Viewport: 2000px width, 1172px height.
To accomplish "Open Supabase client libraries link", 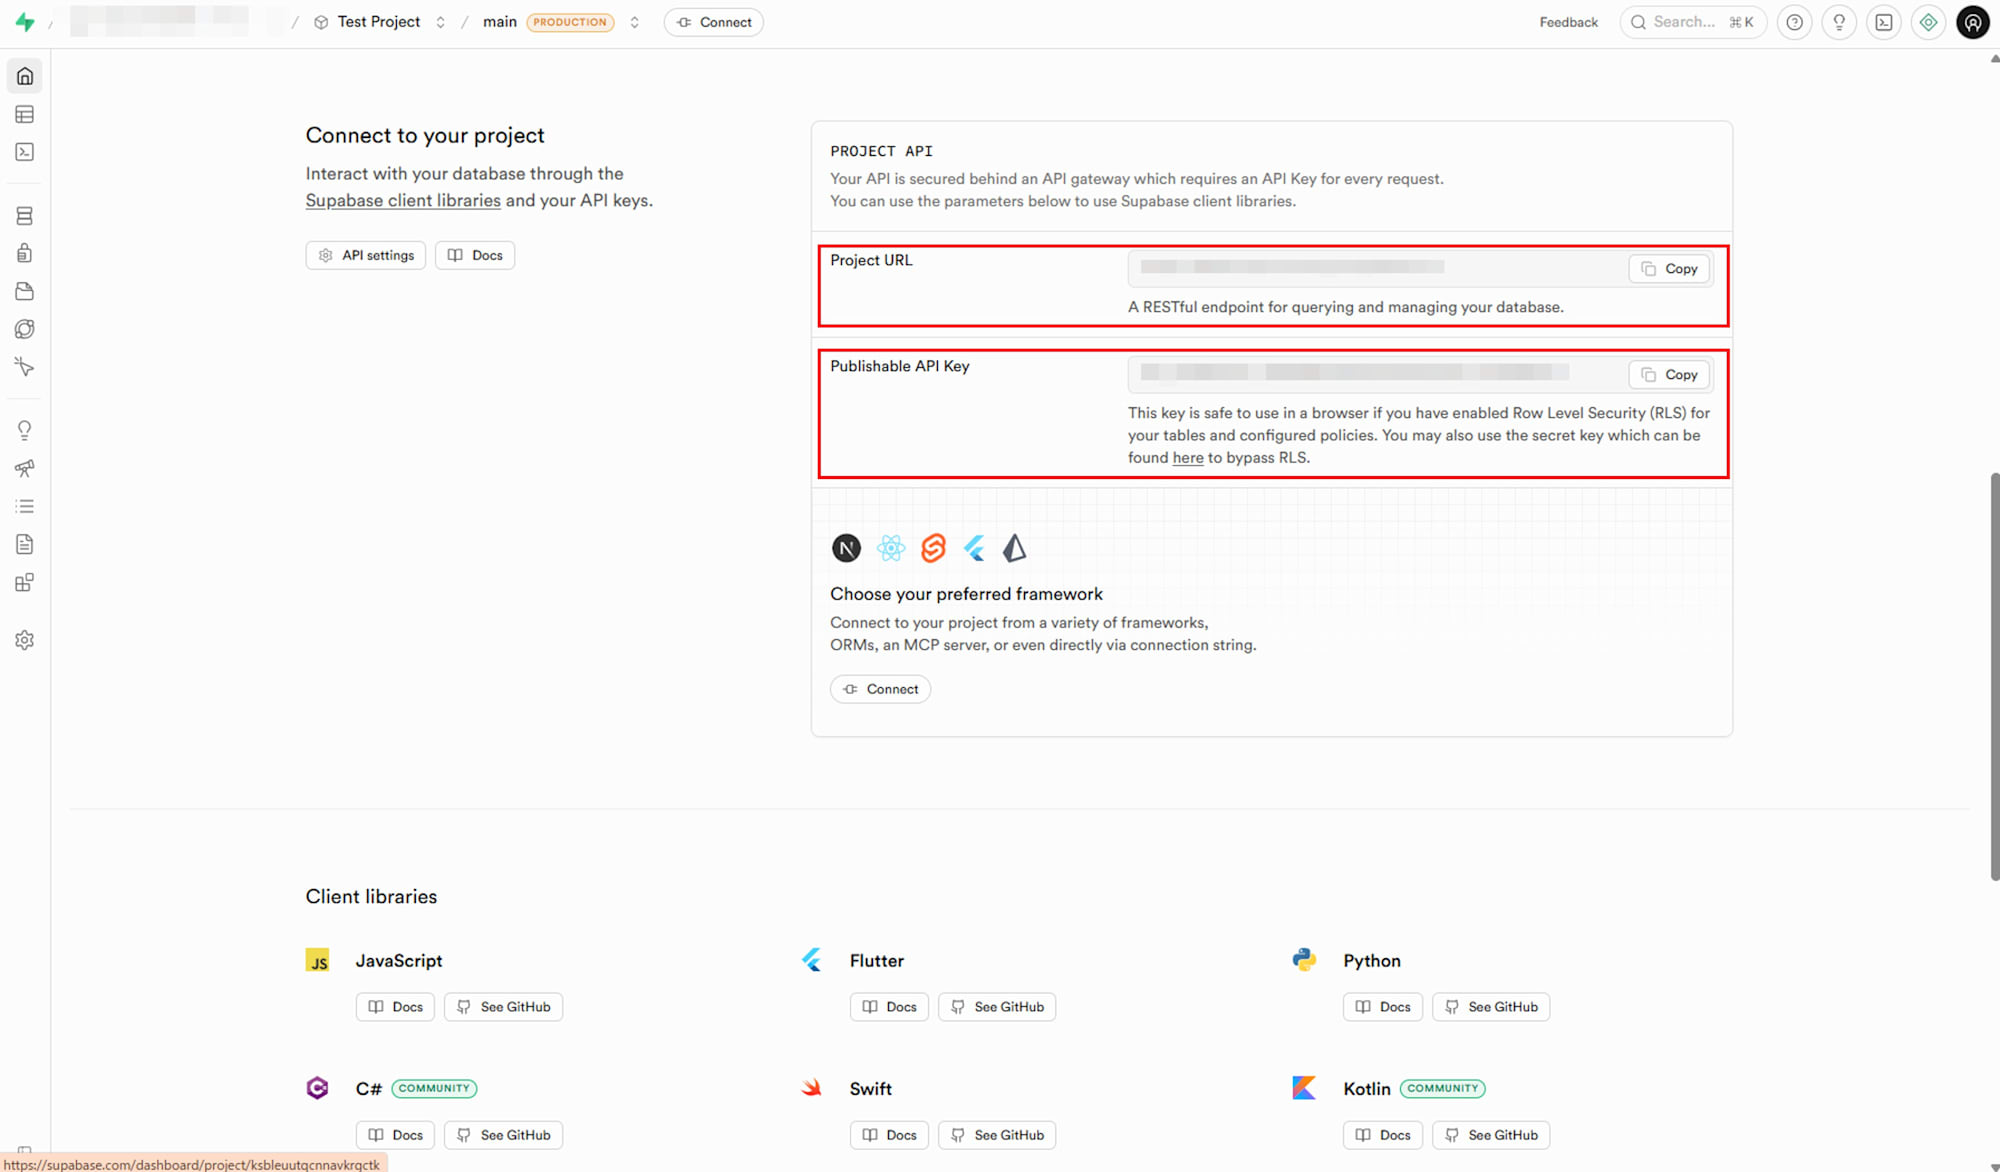I will pos(403,200).
